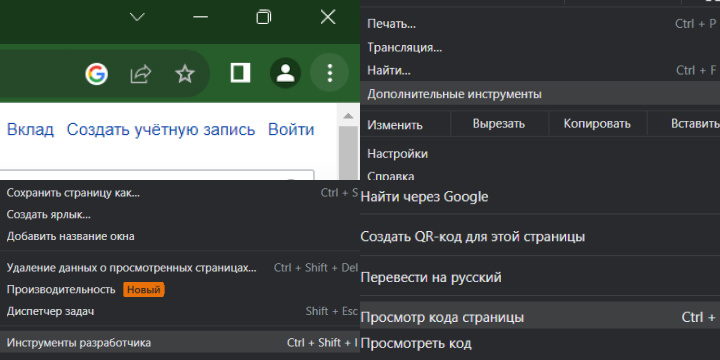Image resolution: width=720 pixels, height=360 pixels.
Task: Select Создать QR-код для этой страницы
Action: pyautogui.click(x=540, y=237)
